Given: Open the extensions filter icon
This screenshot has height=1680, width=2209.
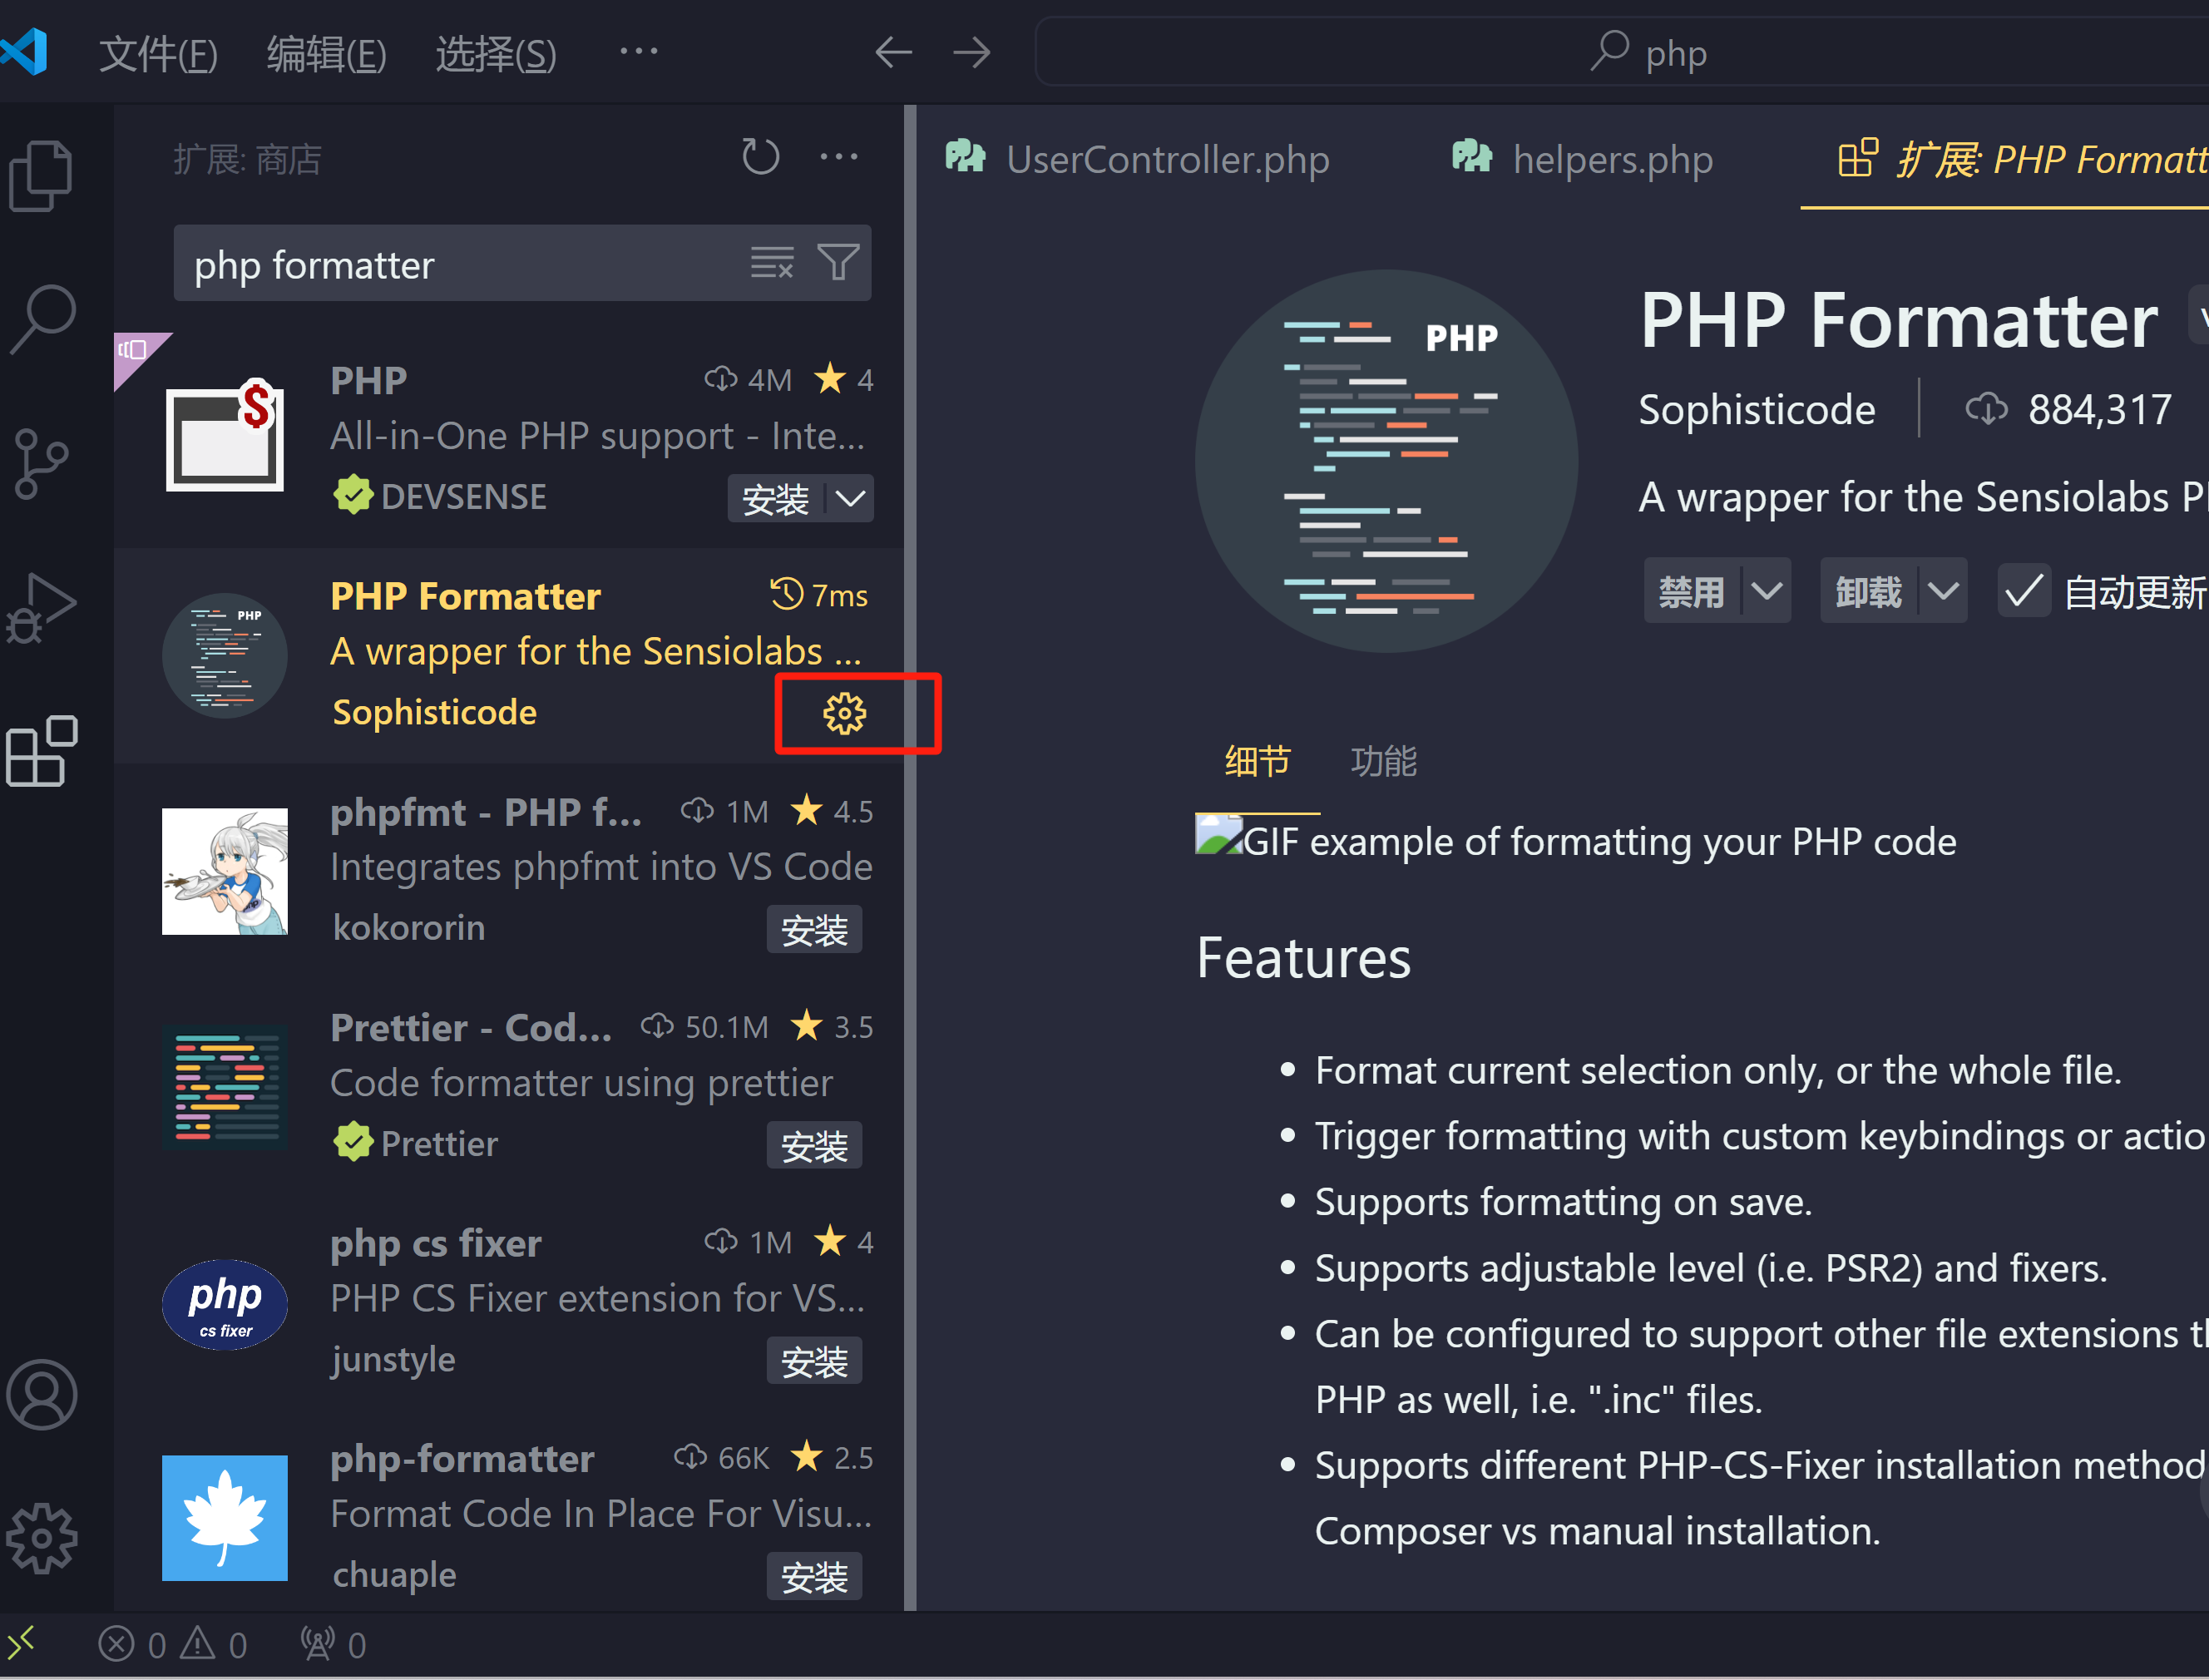Looking at the screenshot, I should coord(838,263).
